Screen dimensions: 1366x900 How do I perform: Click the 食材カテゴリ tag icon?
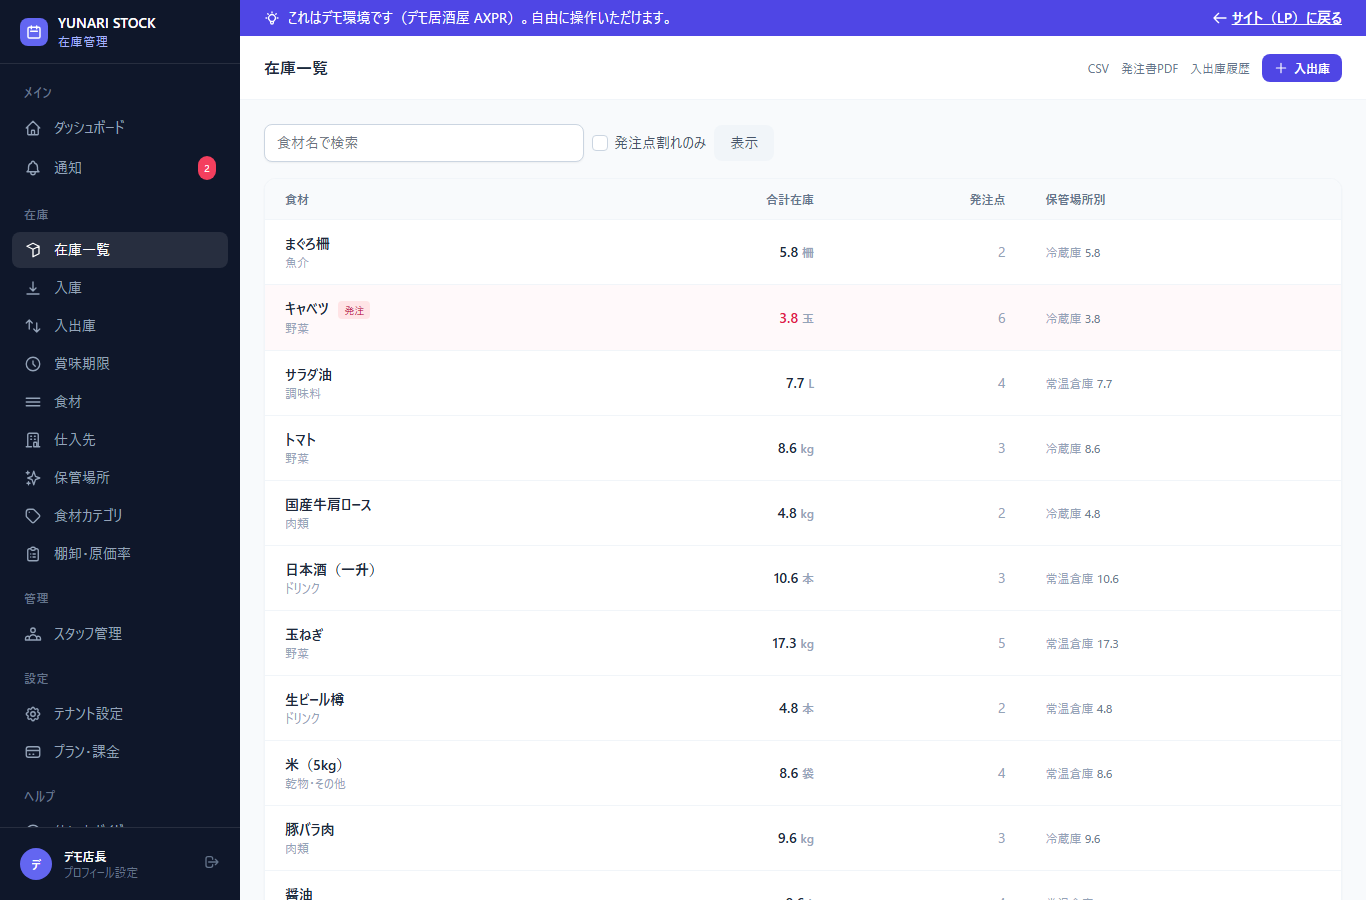click(33, 516)
